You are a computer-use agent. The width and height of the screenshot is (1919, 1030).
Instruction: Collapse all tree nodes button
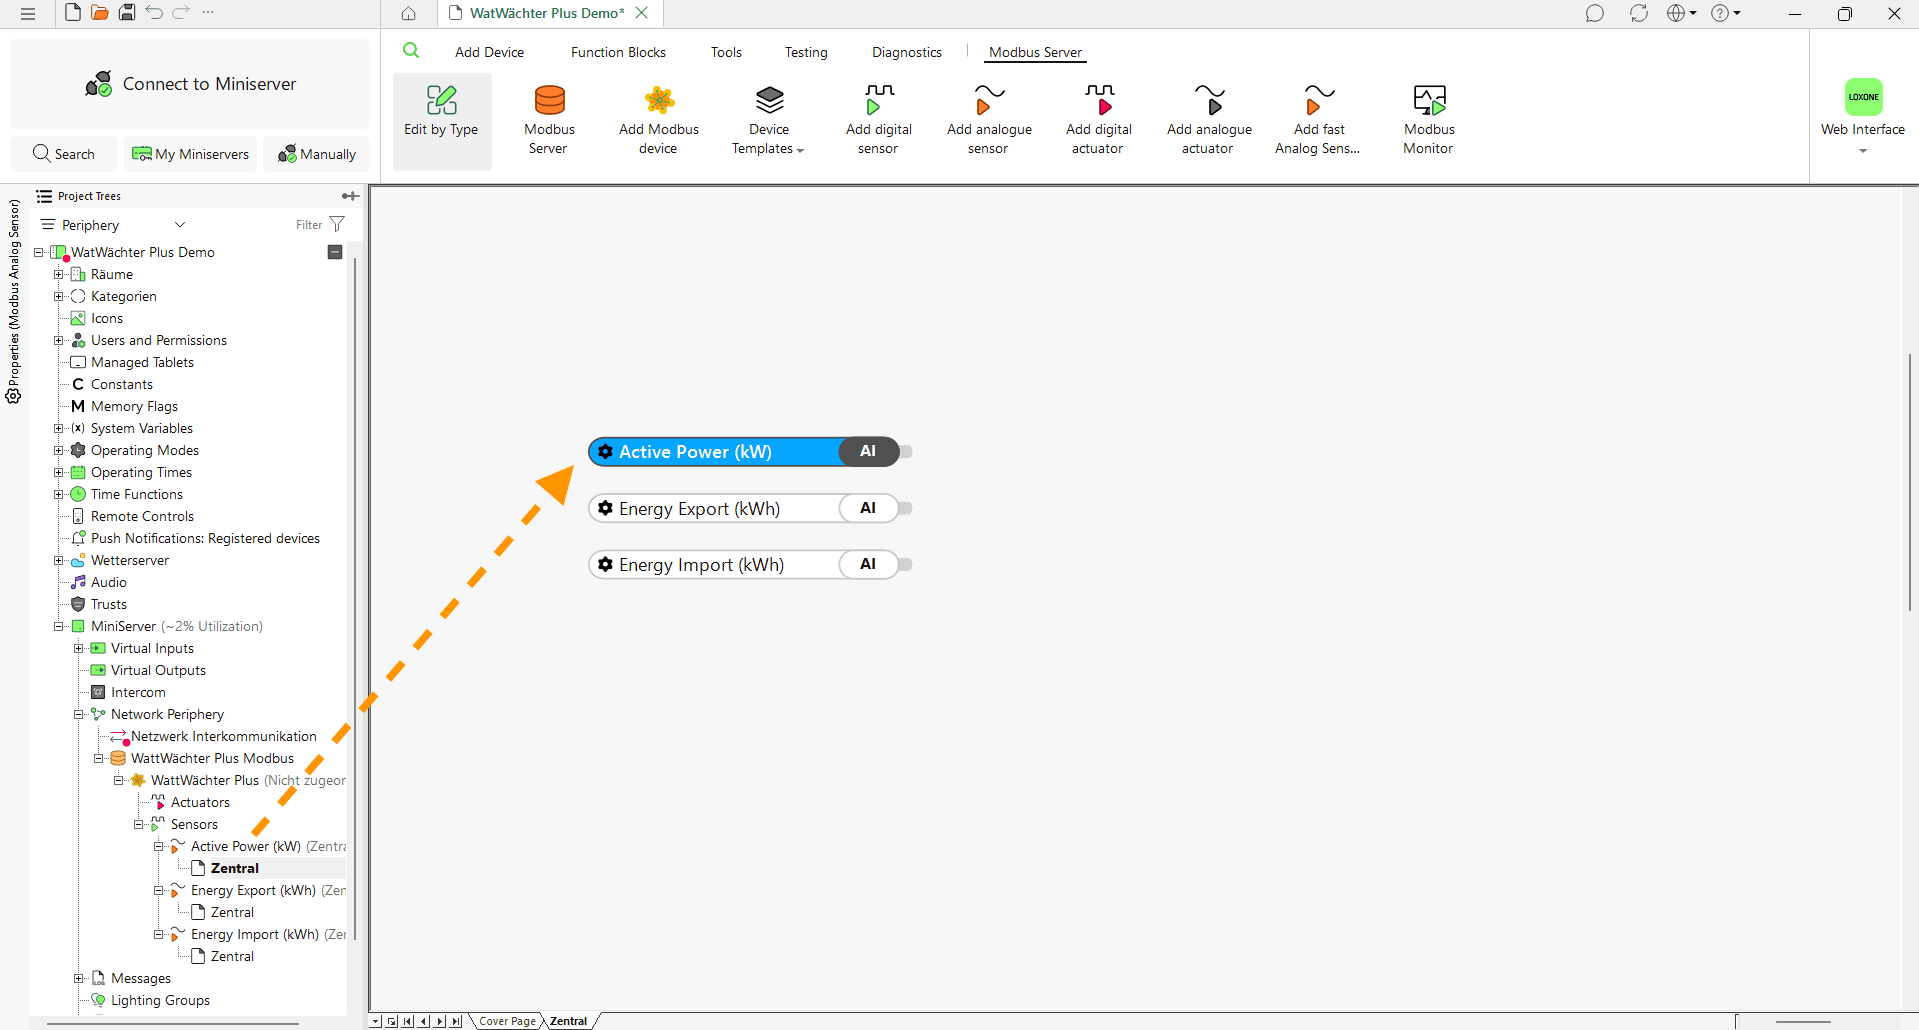(x=335, y=252)
